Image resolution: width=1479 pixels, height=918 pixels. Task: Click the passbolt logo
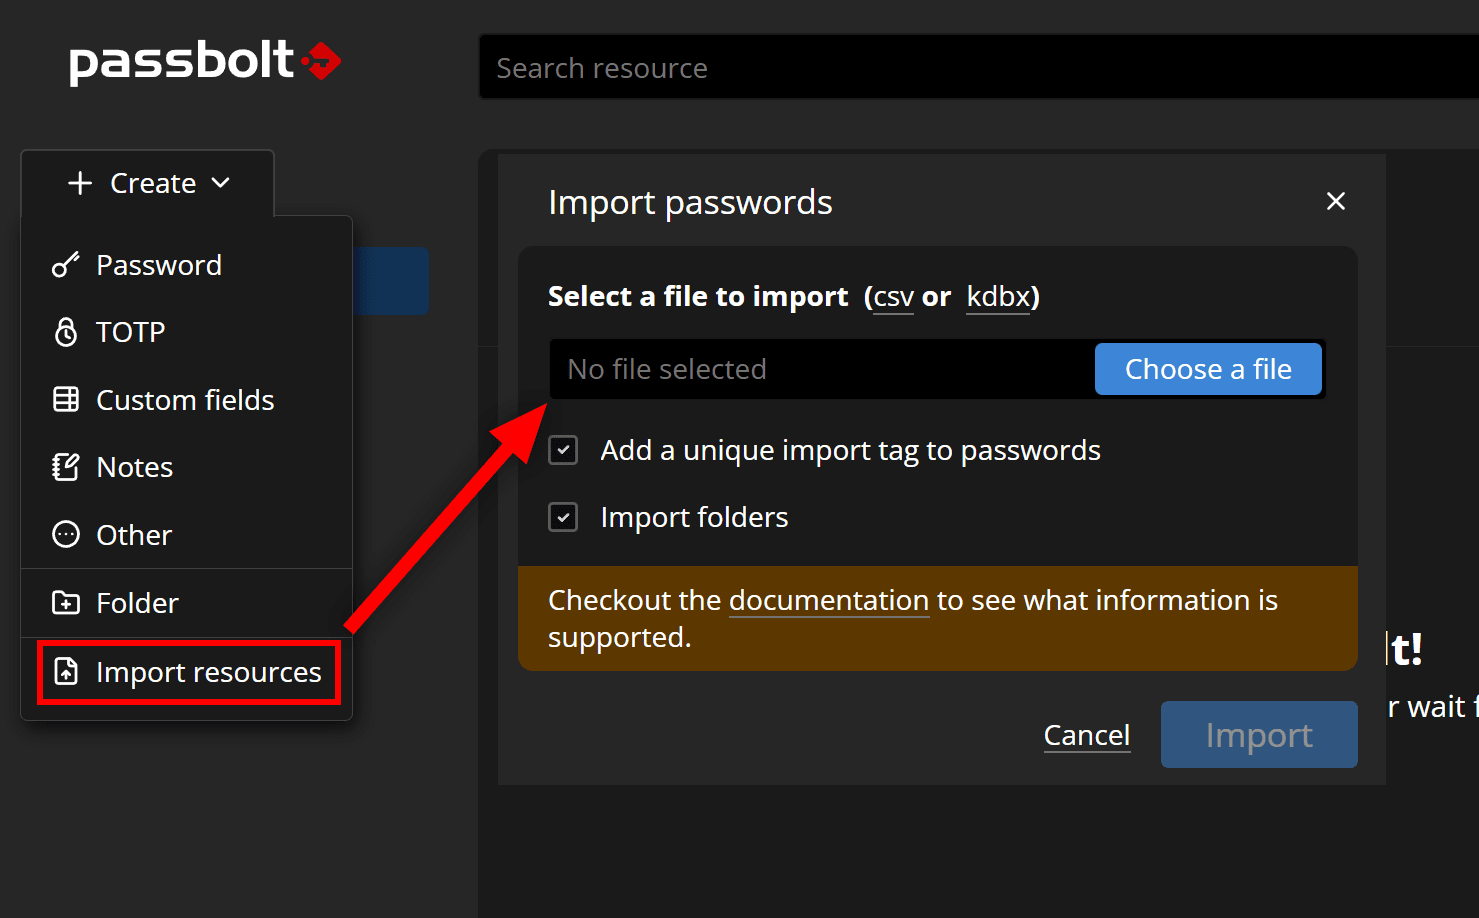tap(205, 62)
